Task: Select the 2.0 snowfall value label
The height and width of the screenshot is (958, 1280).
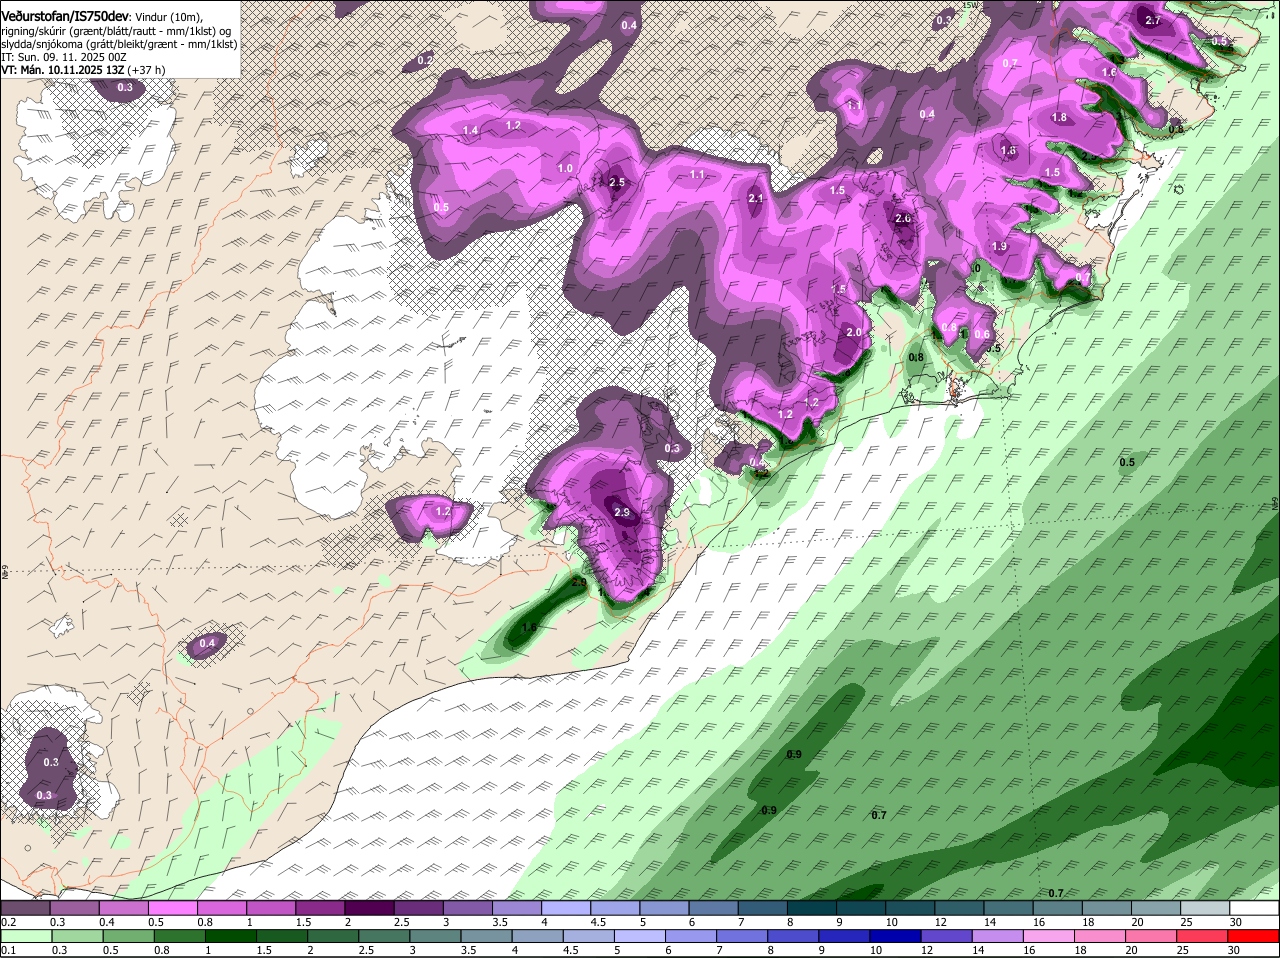Action: pos(854,332)
